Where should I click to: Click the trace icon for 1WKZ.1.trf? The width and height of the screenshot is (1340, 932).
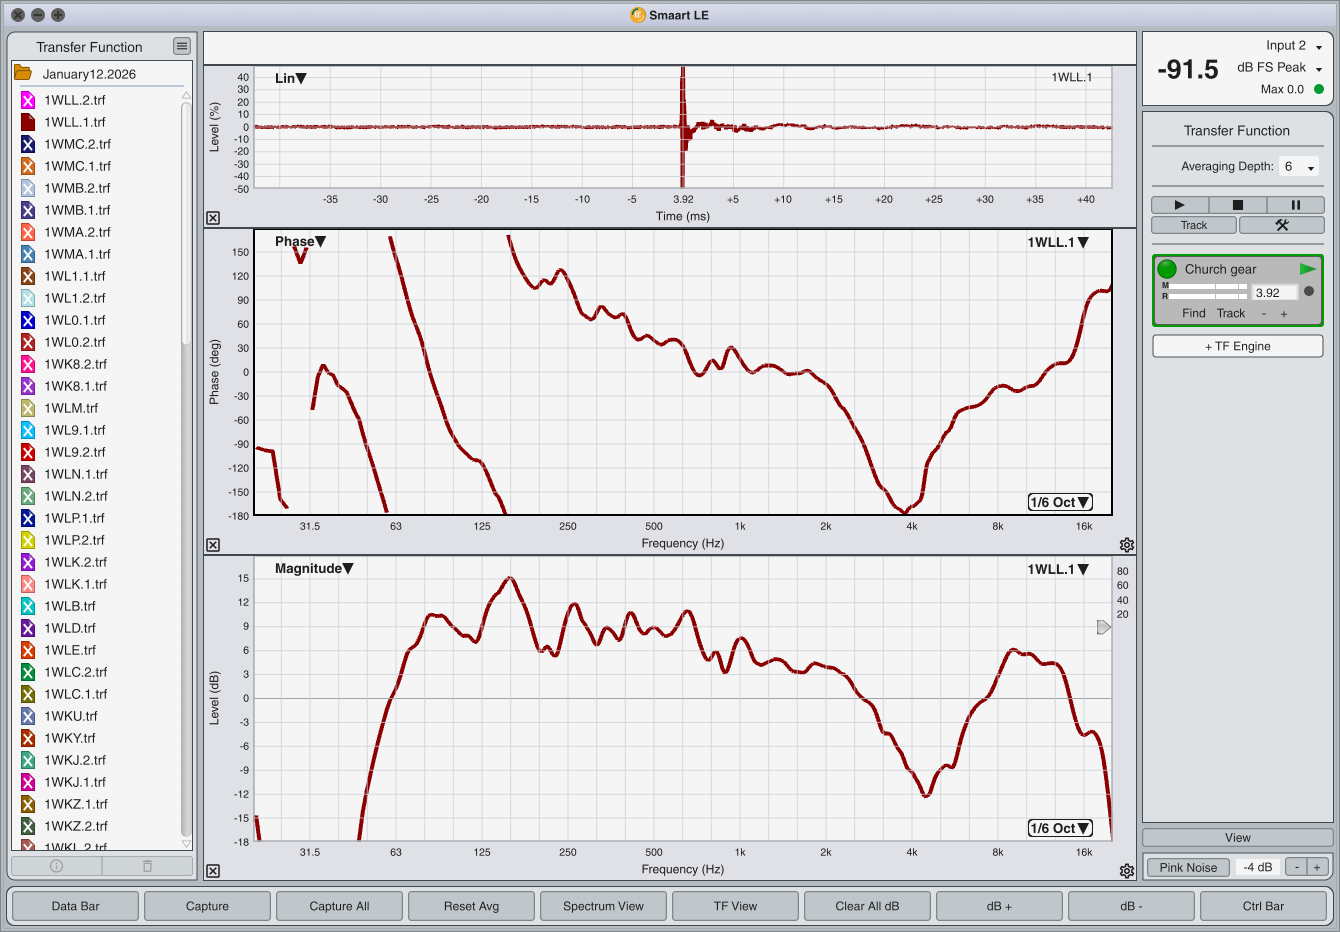28,804
